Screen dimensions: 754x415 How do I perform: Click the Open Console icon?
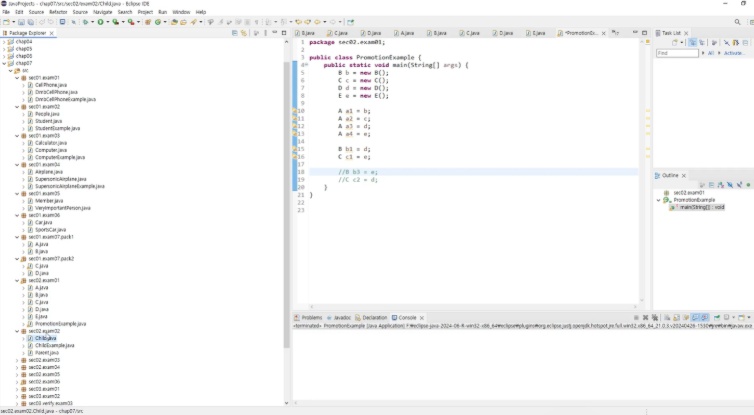741,318
